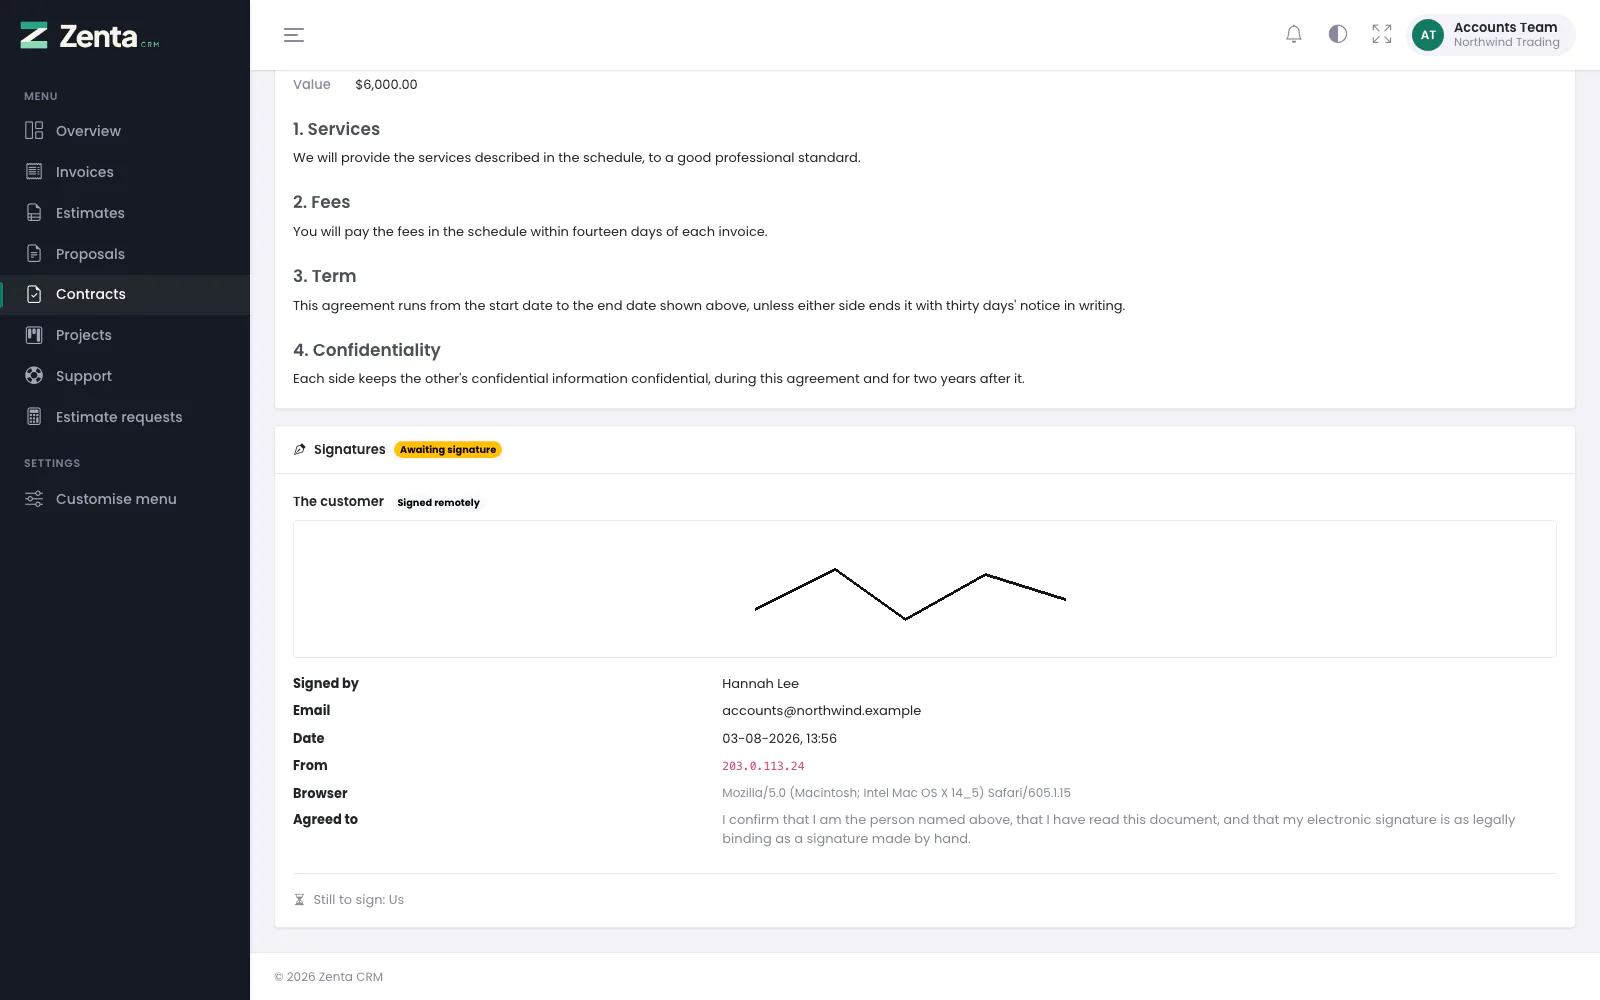The image size is (1600, 1000).
Task: Click the Signed remotely badge
Action: [x=438, y=503]
